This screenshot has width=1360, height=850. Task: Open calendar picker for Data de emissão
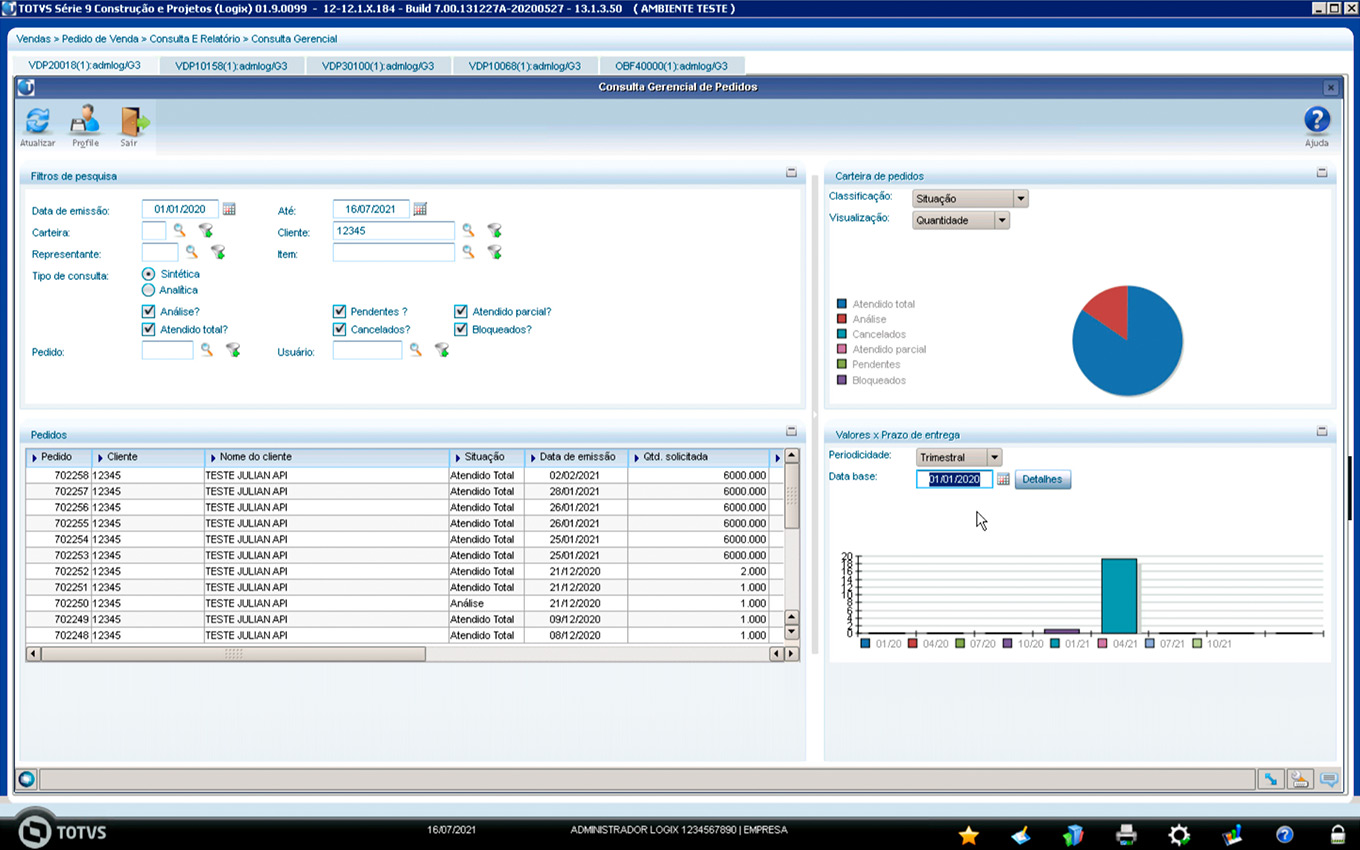pos(229,209)
